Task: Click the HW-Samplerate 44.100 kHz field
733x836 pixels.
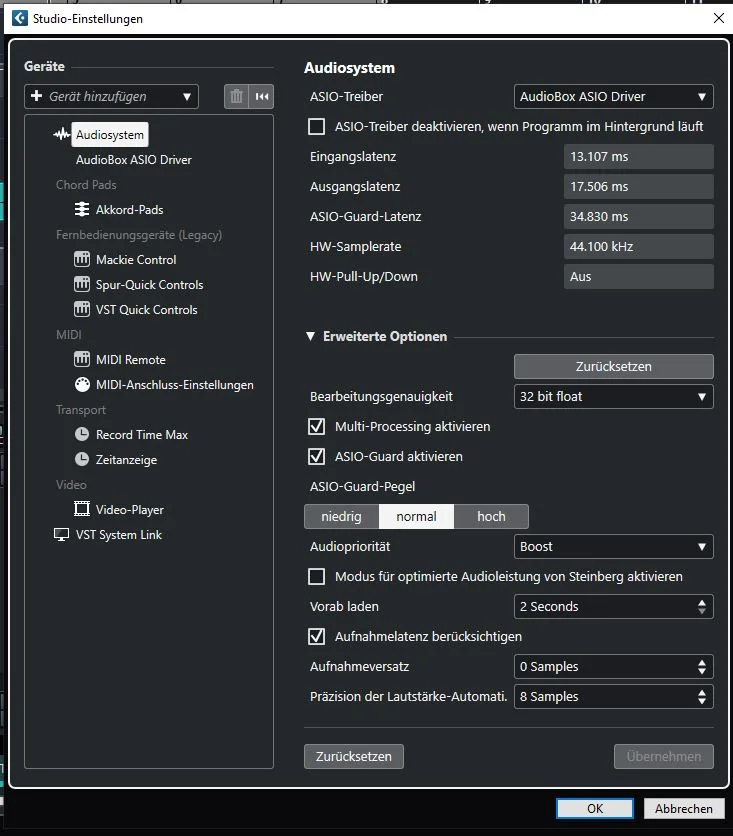Action: tap(639, 246)
